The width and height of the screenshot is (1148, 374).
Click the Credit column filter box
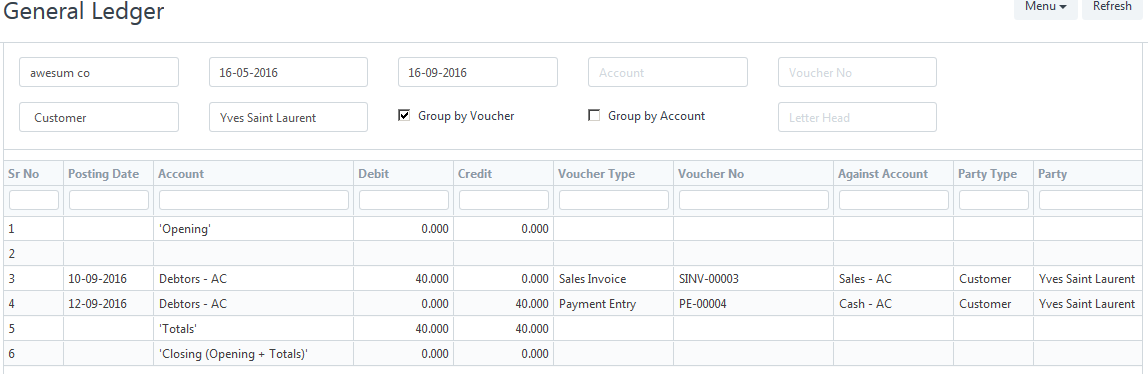[x=504, y=200]
